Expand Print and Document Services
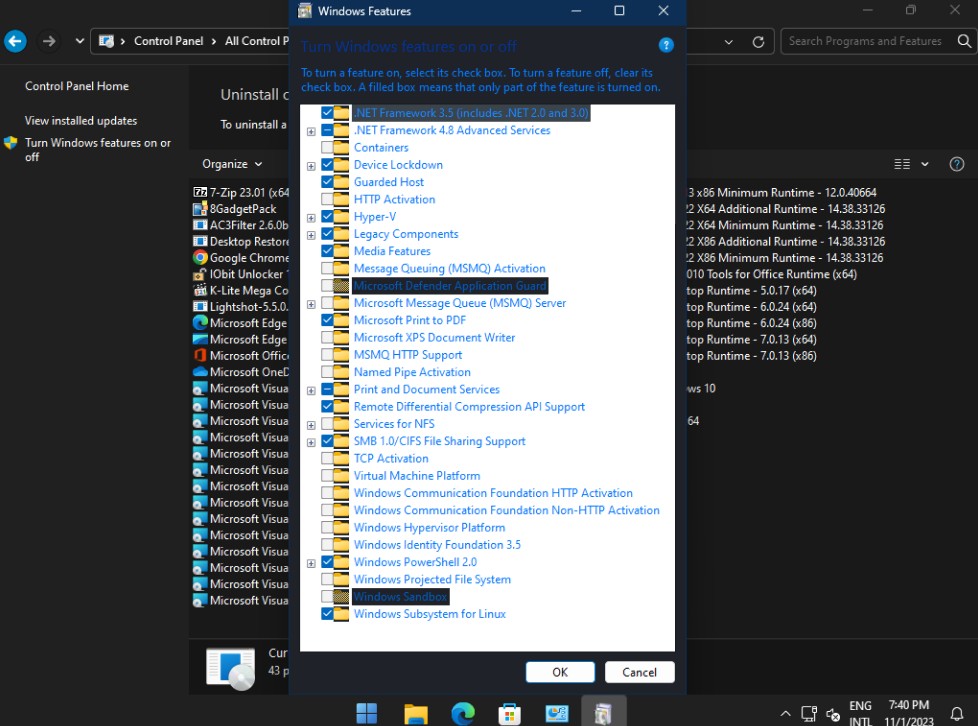The image size is (978, 726). point(311,390)
